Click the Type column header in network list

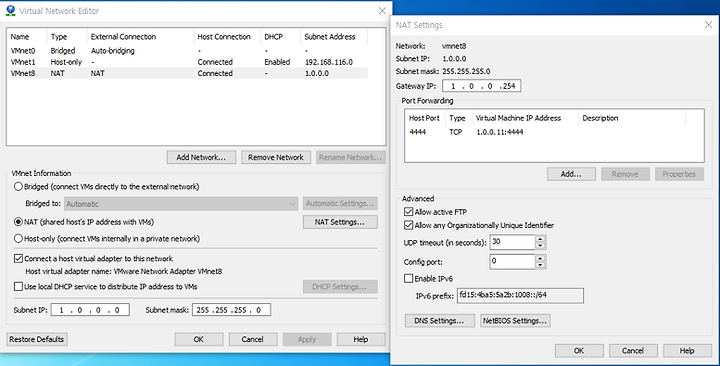(x=67, y=37)
